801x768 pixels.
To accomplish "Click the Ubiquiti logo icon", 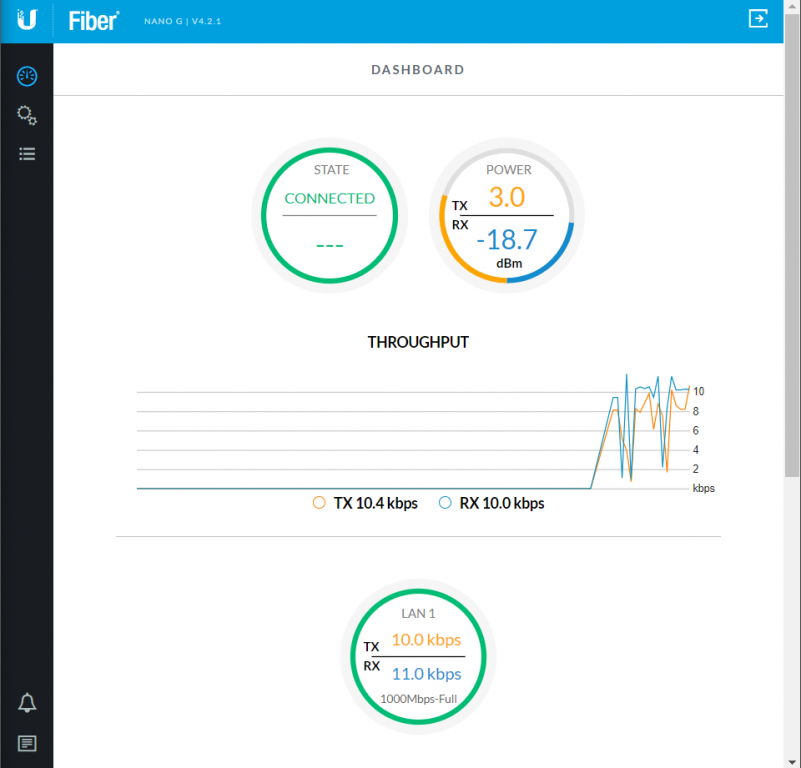I will tap(27, 20).
